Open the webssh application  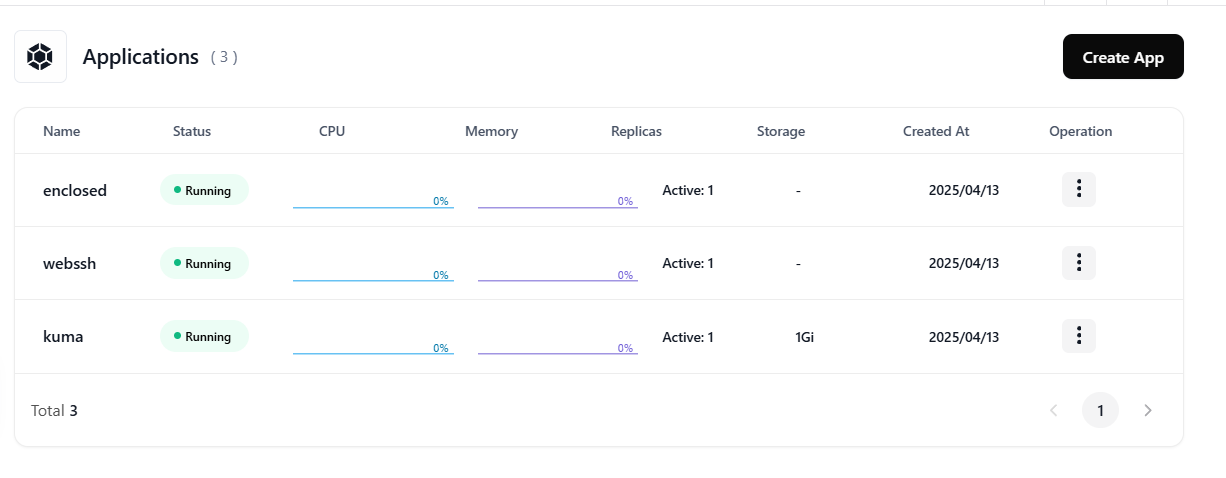click(x=70, y=264)
